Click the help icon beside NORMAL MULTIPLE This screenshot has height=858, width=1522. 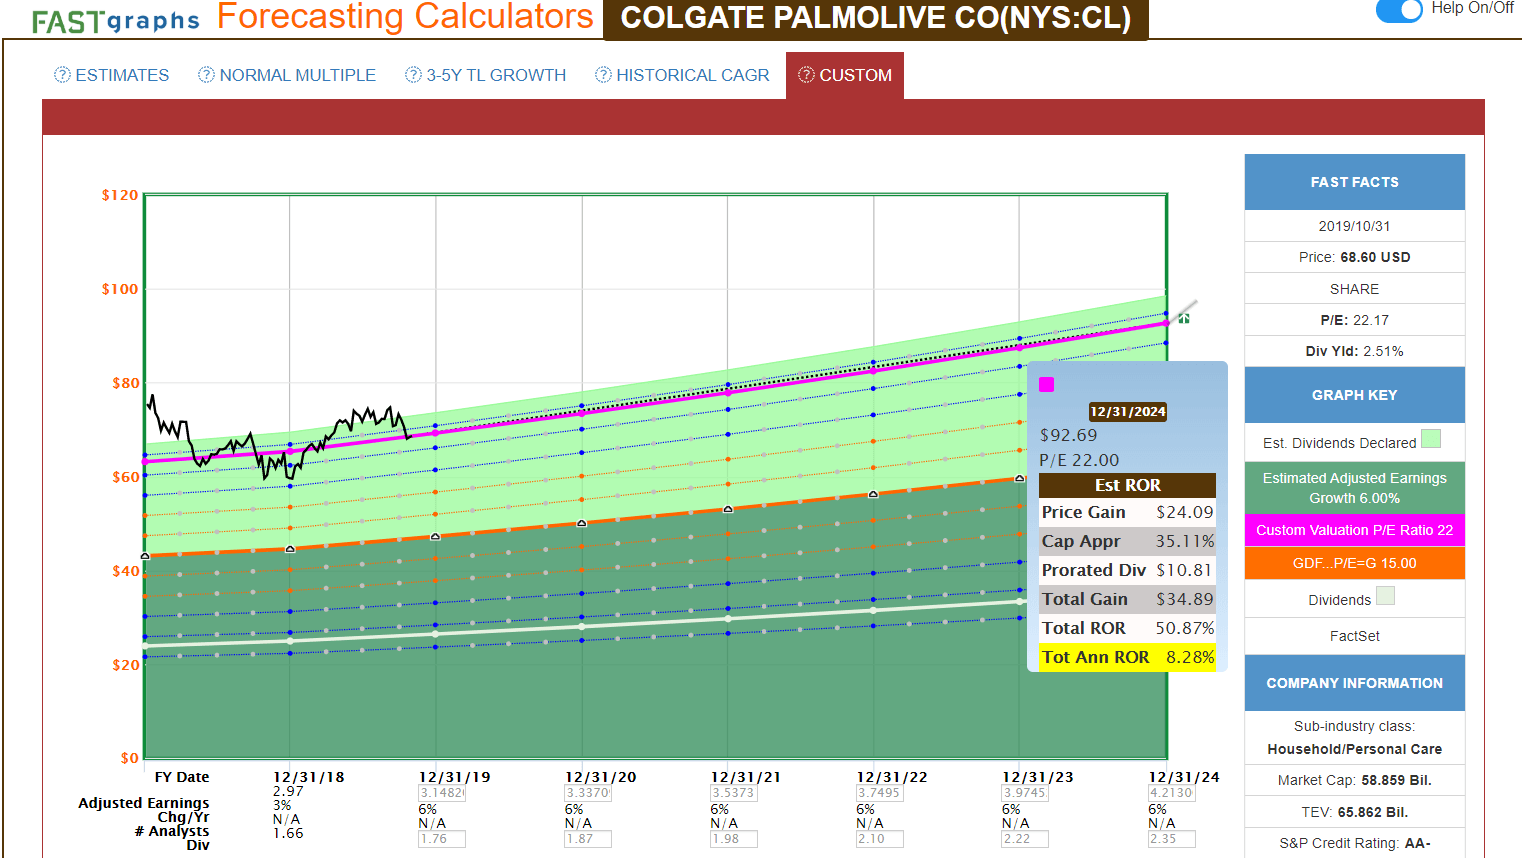click(x=206, y=75)
